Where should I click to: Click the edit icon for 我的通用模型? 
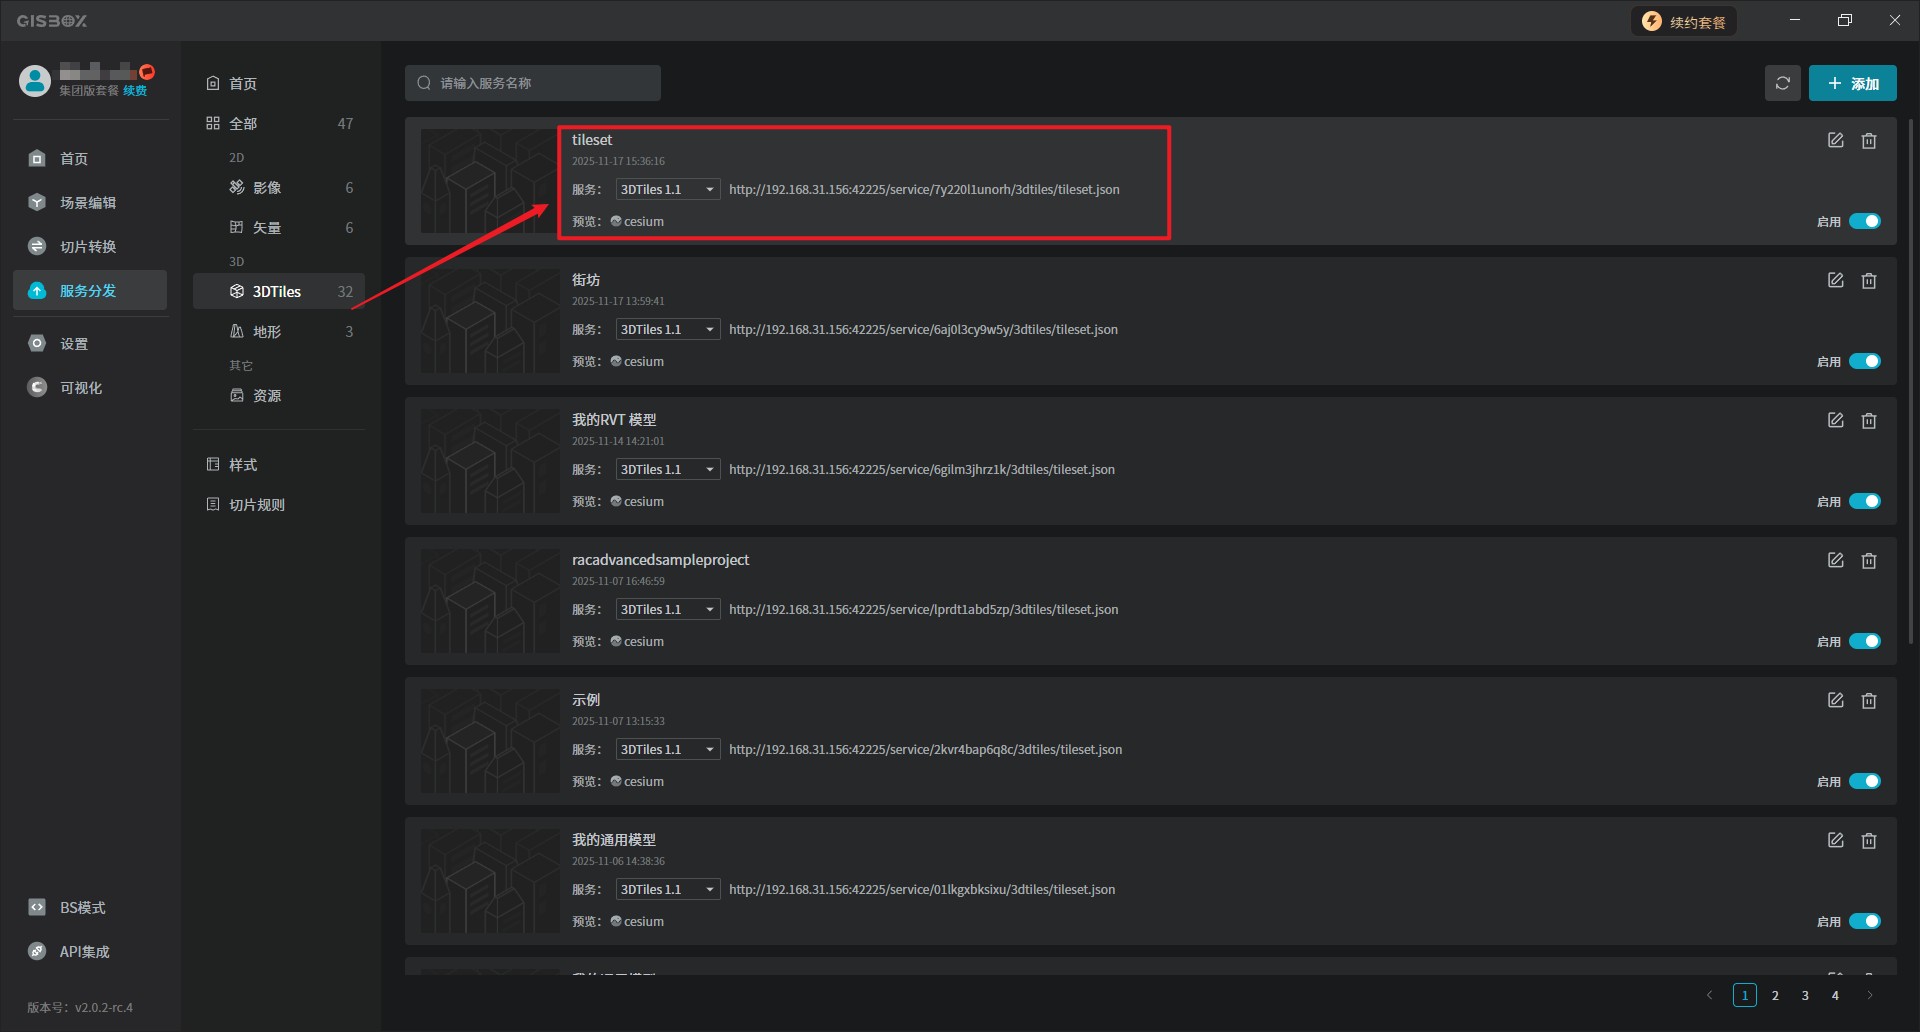point(1835,841)
